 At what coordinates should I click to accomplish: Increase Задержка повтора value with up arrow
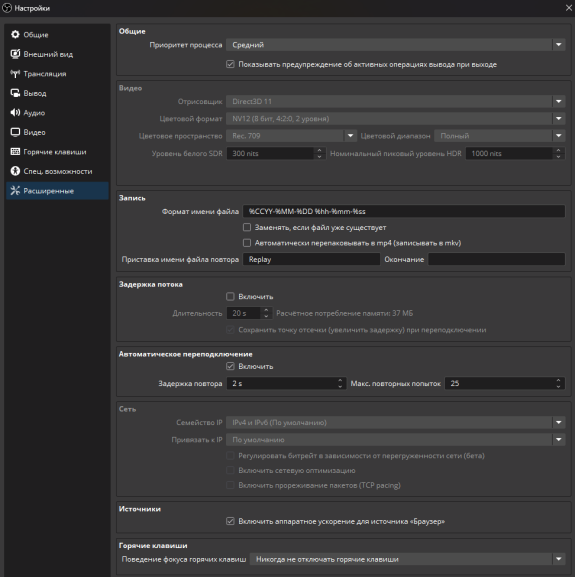[x=340, y=380]
